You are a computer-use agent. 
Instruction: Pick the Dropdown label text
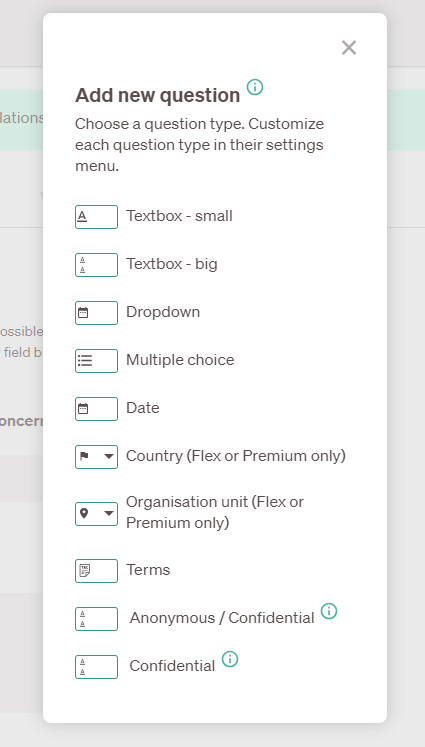(x=163, y=312)
